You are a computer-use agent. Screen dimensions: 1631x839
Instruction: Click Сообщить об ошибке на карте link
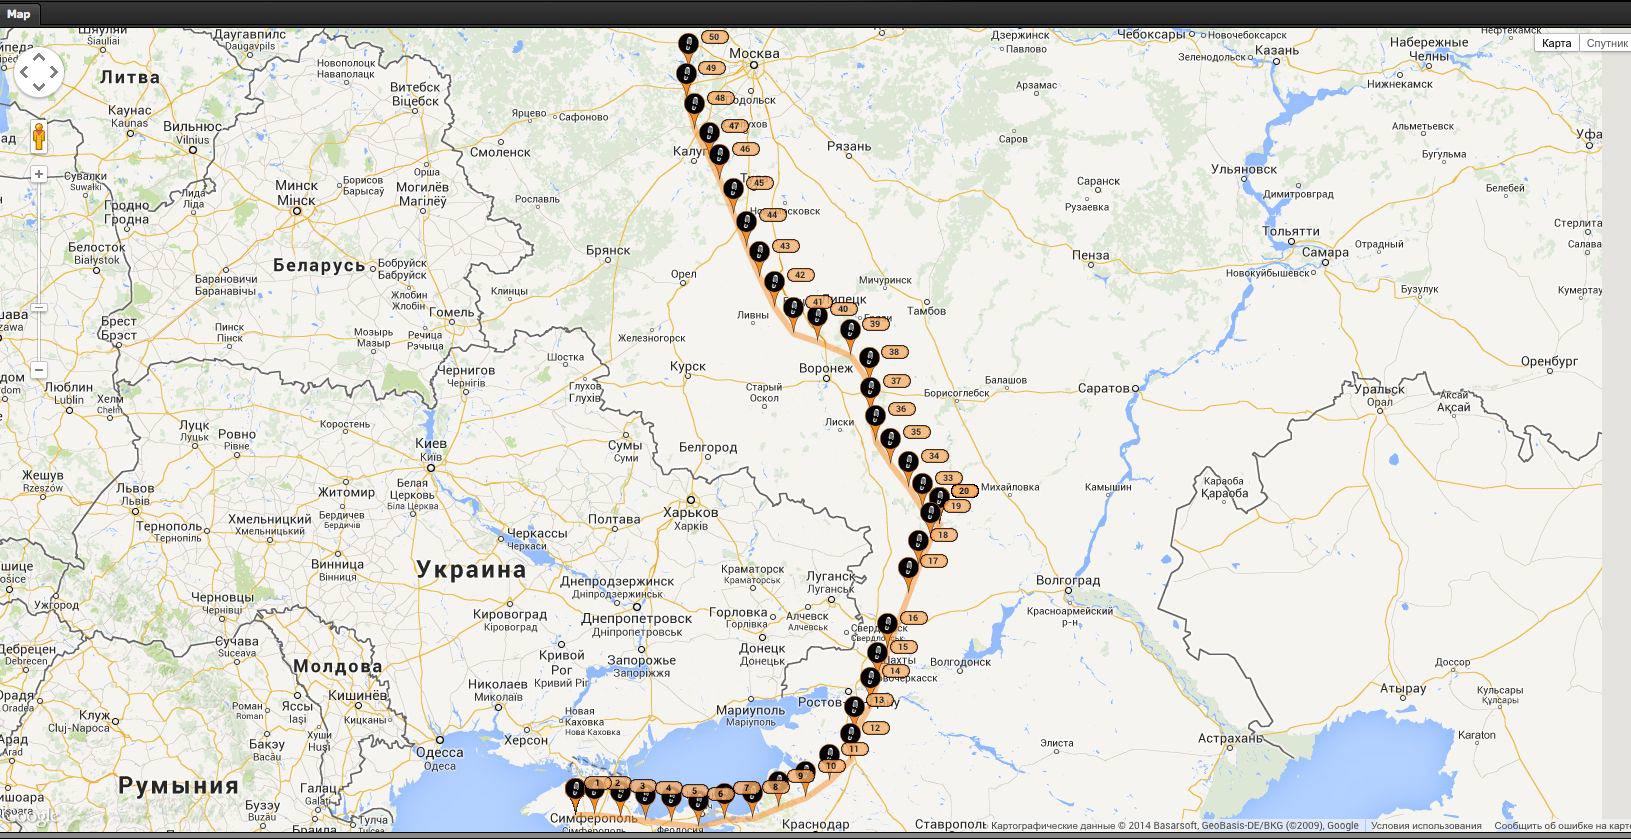pyautogui.click(x=1560, y=826)
